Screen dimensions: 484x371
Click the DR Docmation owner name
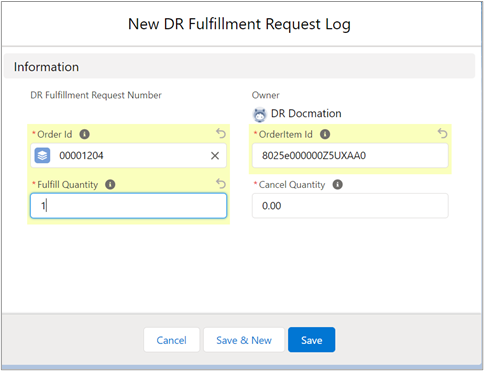[x=306, y=113]
